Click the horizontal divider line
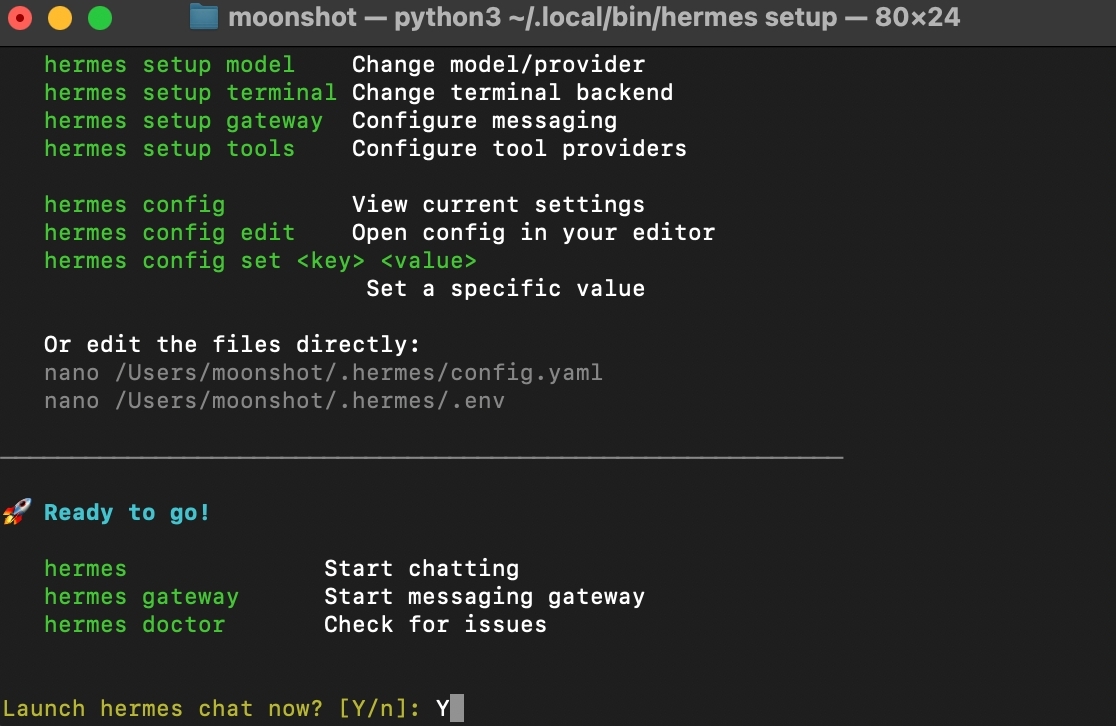1116x726 pixels. click(422, 457)
